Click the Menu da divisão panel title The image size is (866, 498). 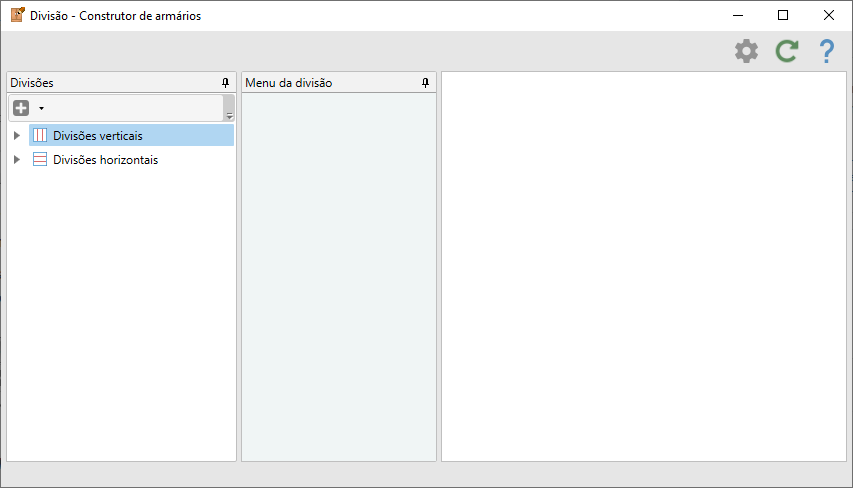(x=289, y=83)
